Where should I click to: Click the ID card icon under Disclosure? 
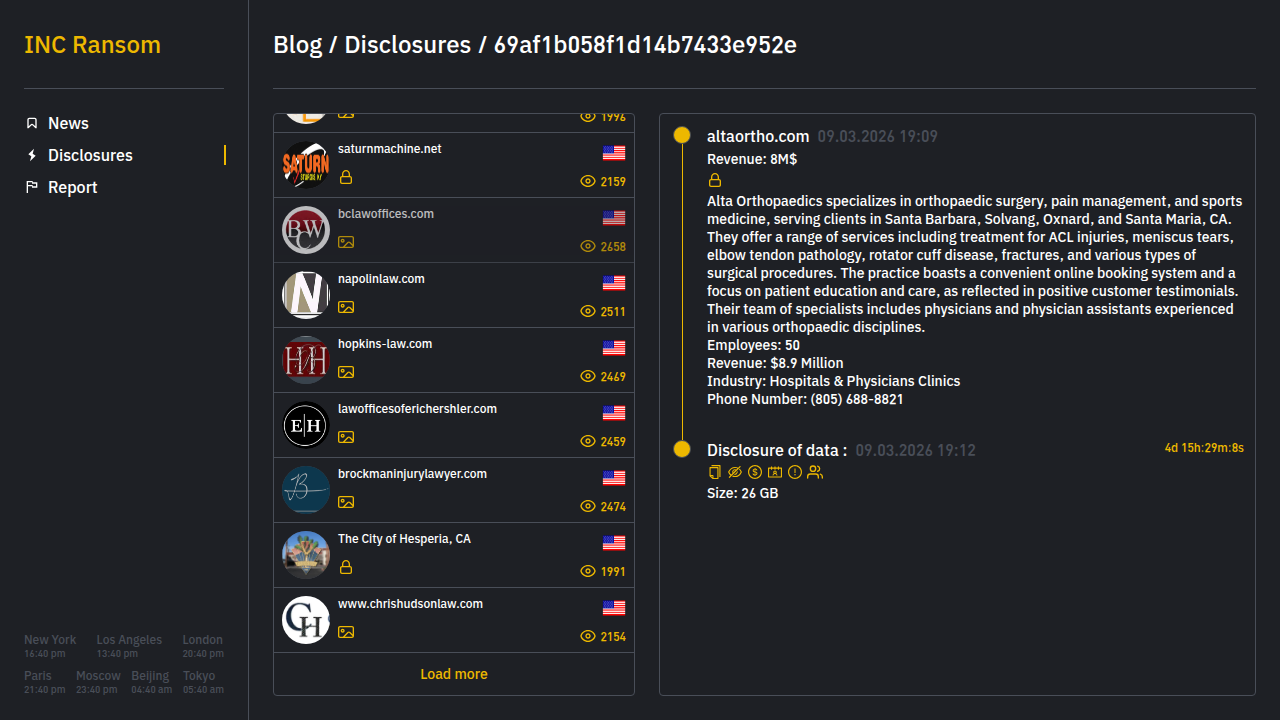click(775, 472)
